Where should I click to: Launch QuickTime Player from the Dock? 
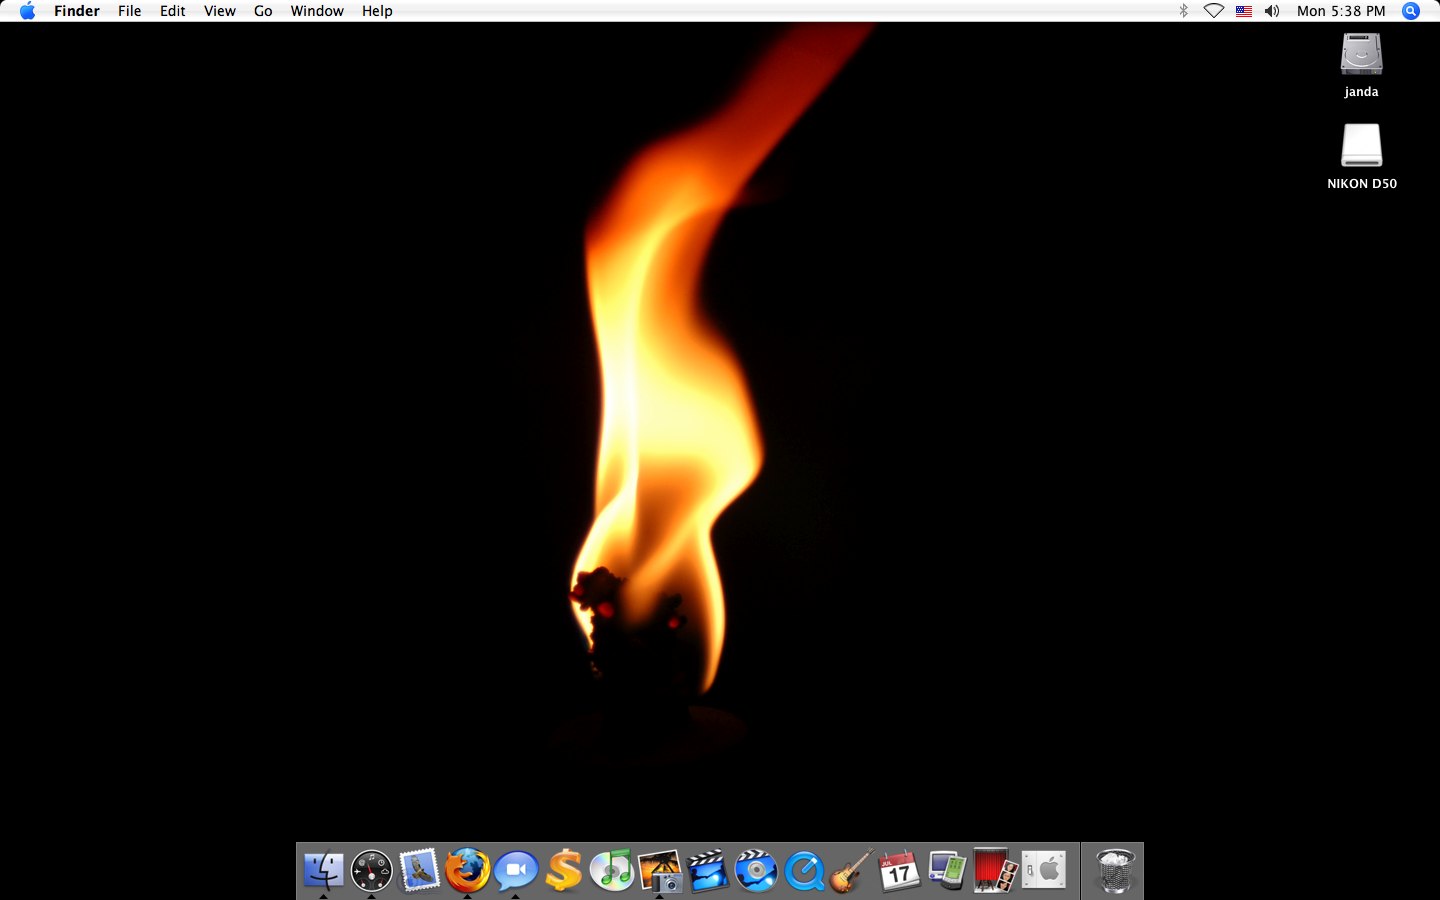coord(804,870)
